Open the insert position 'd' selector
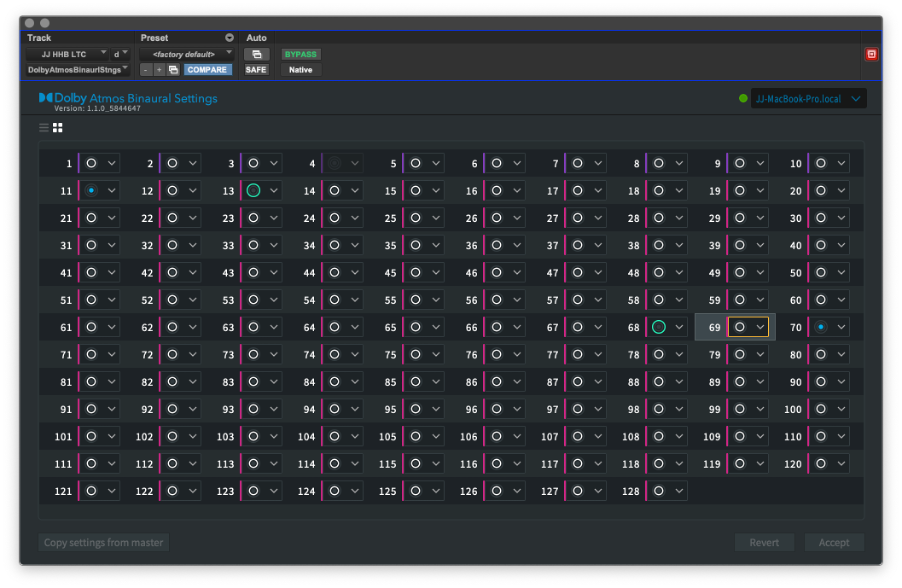The image size is (902, 588). click(120, 54)
